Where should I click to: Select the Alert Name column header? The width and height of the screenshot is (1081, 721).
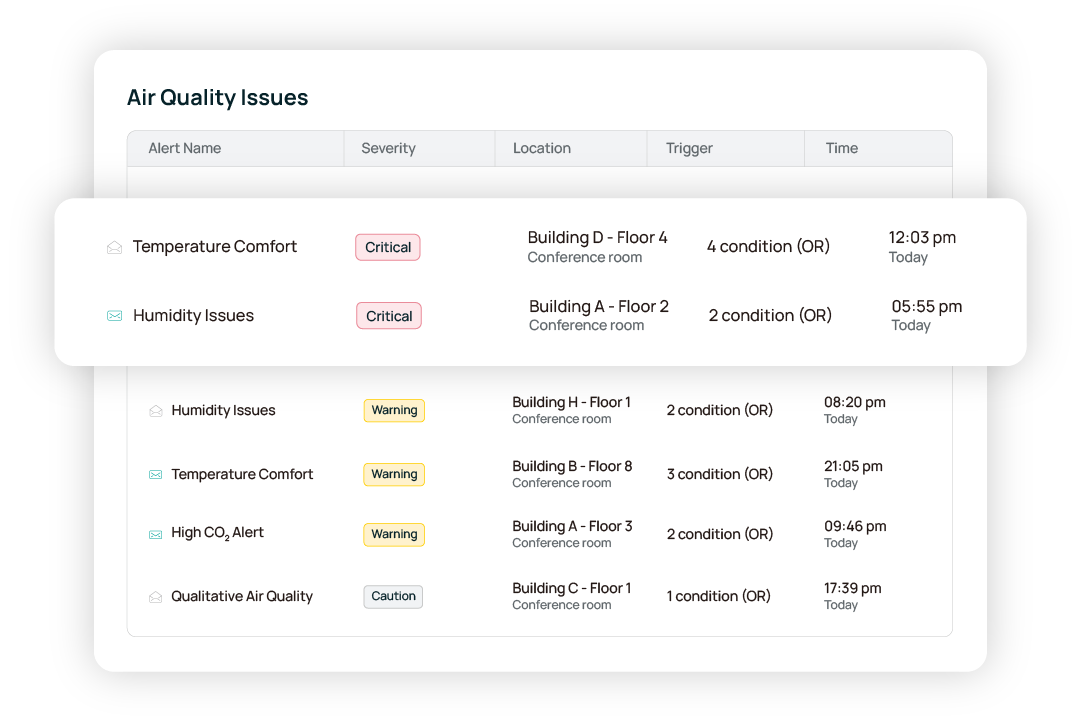pyautogui.click(x=184, y=148)
